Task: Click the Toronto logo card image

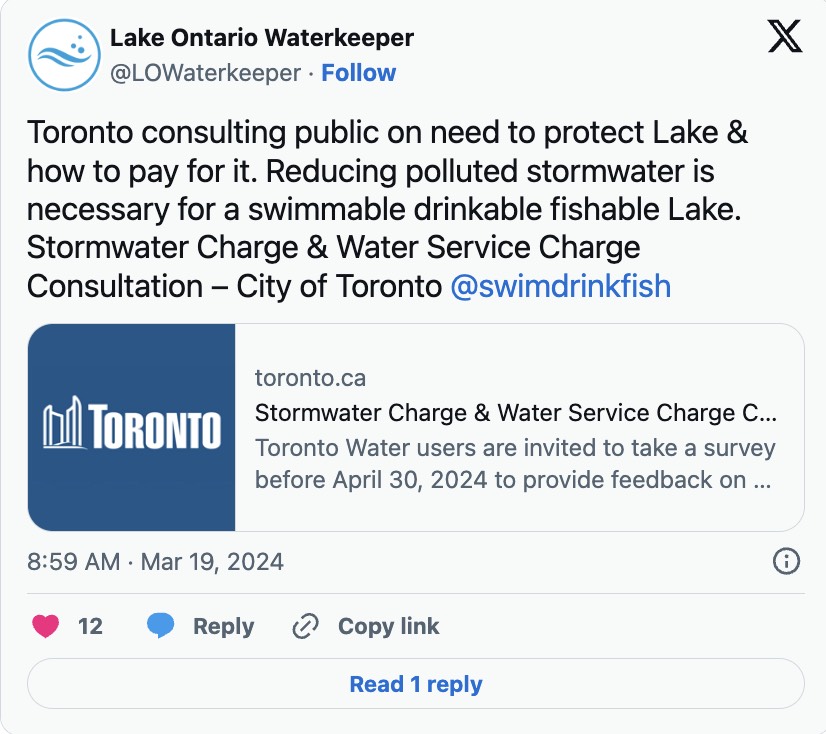Action: point(132,427)
